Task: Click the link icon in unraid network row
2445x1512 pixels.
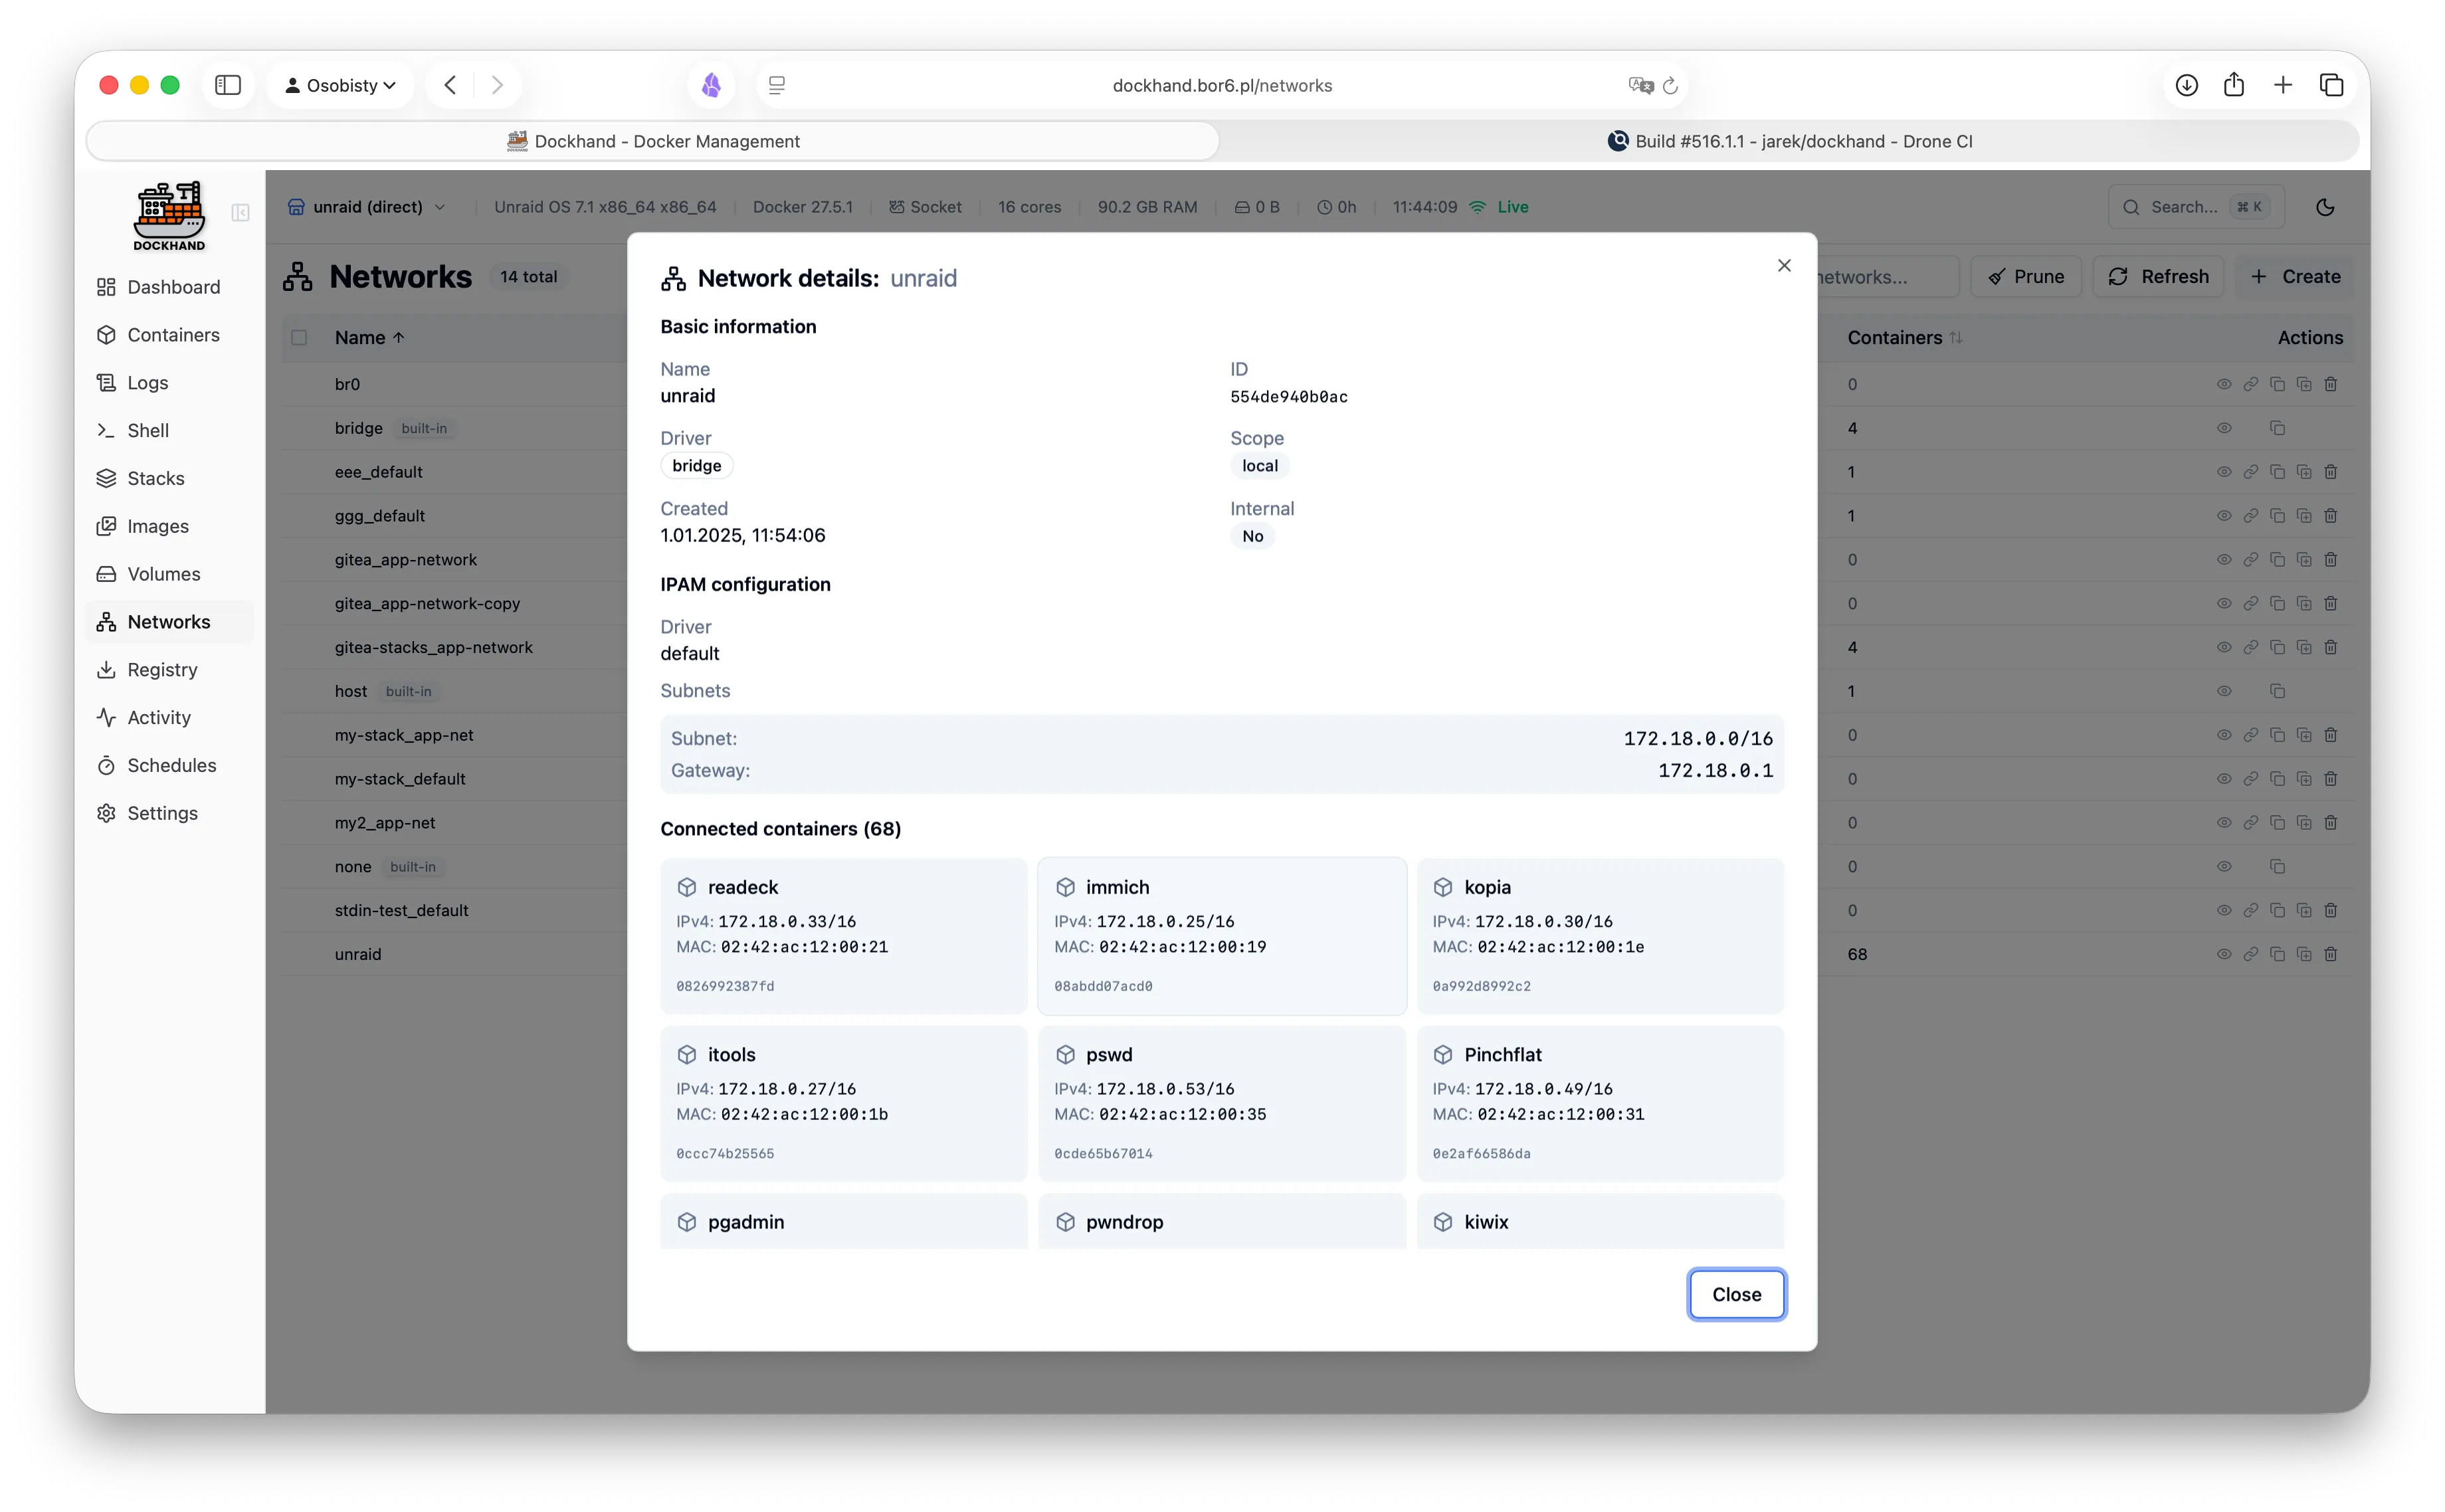Action: point(2250,954)
